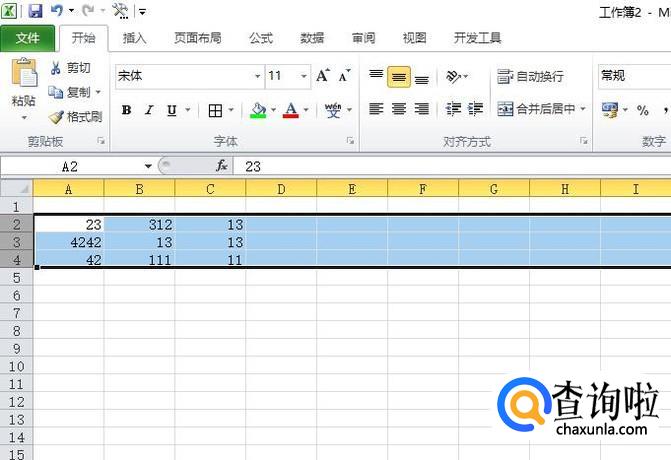Image resolution: width=671 pixels, height=460 pixels.
Task: Expand the 粘贴 paste options arrow
Action: (x=24, y=117)
